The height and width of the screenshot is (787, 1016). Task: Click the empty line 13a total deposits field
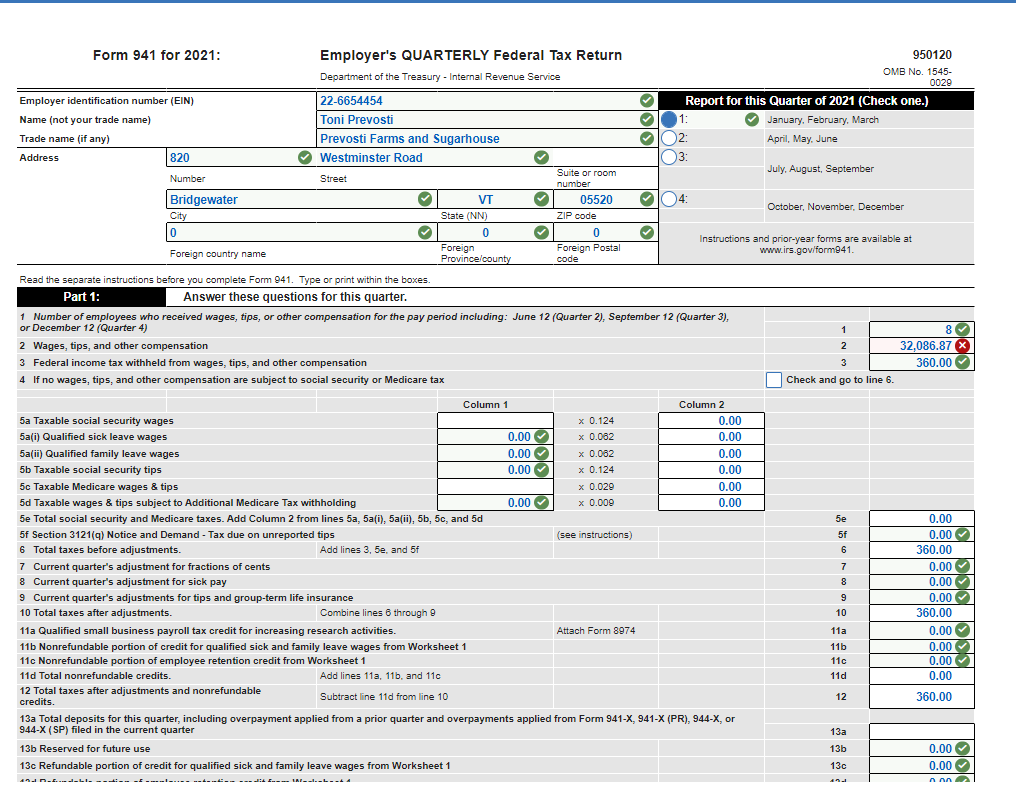coord(921,731)
